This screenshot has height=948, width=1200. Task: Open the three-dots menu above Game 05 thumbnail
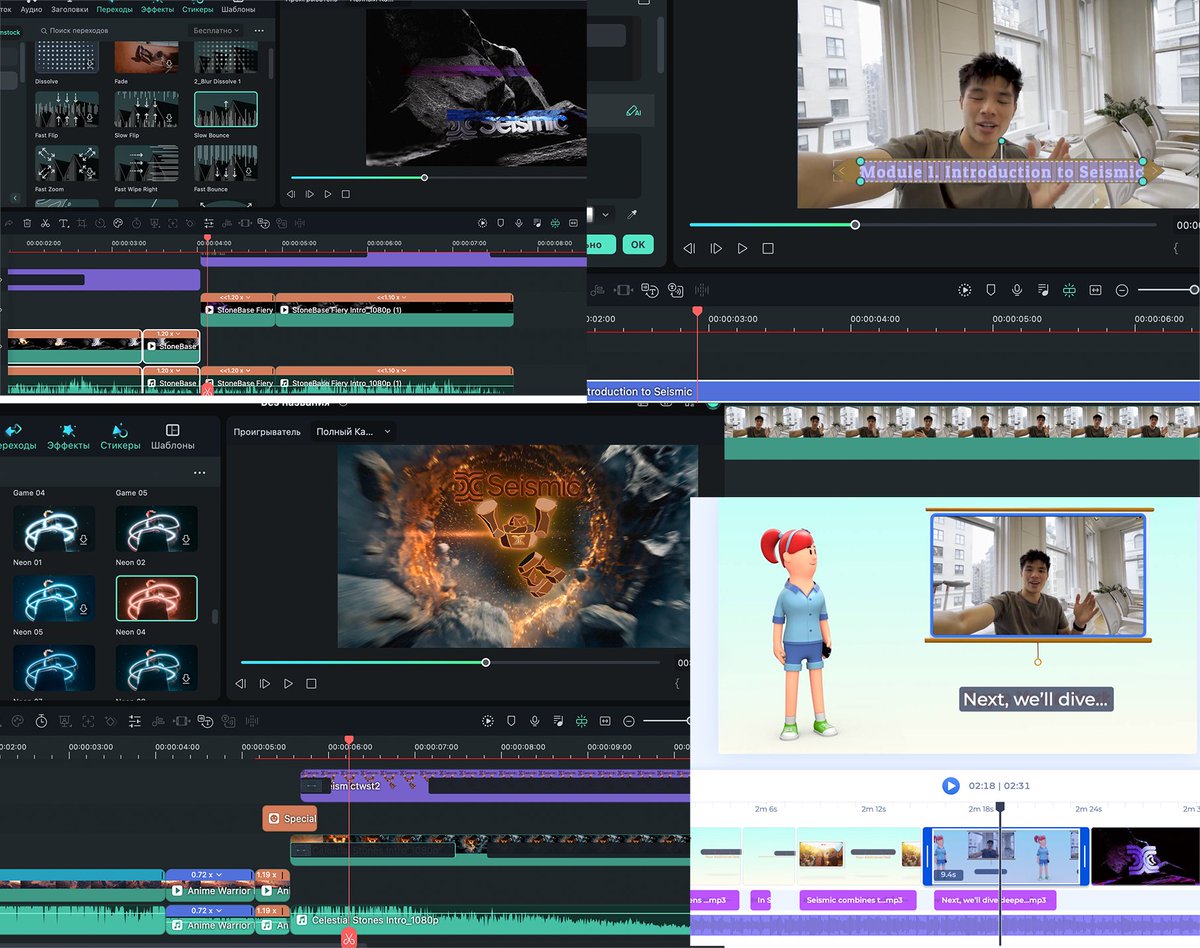pyautogui.click(x=200, y=473)
